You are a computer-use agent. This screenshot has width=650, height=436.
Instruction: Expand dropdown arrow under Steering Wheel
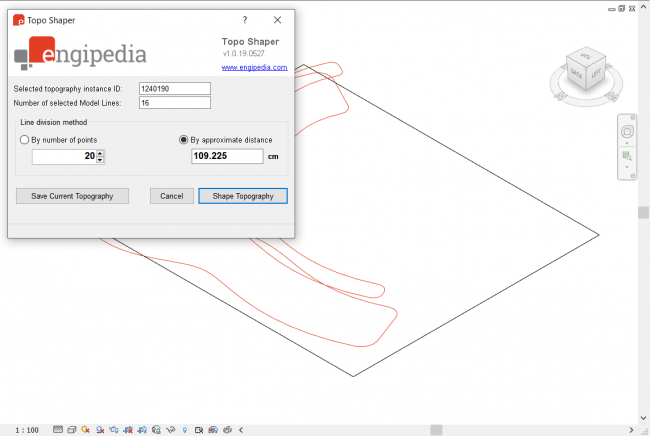627,143
